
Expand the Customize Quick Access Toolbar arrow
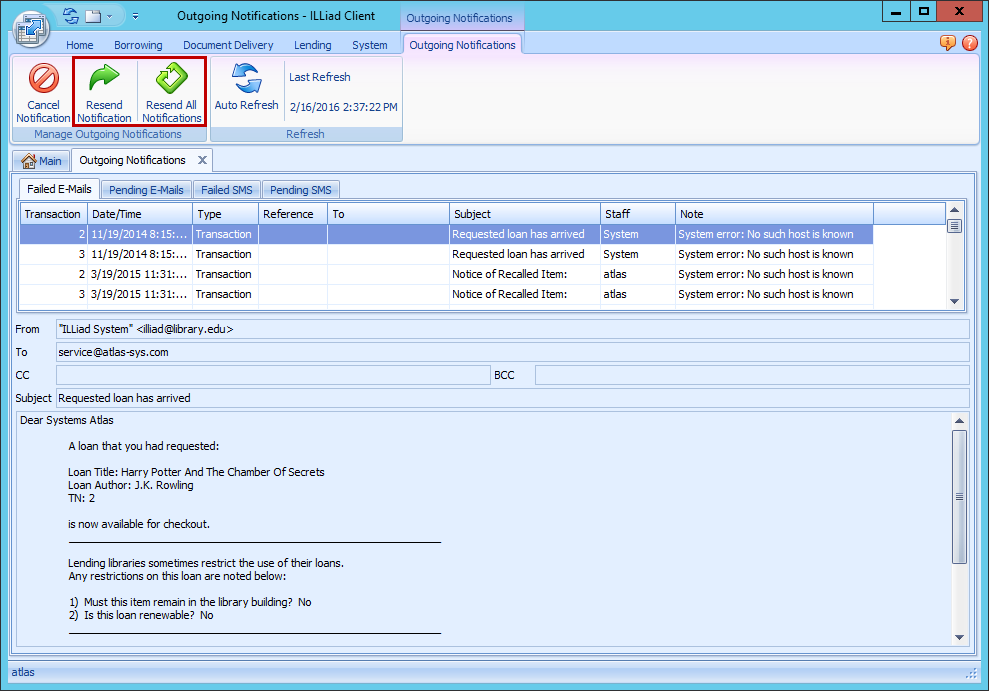click(135, 17)
